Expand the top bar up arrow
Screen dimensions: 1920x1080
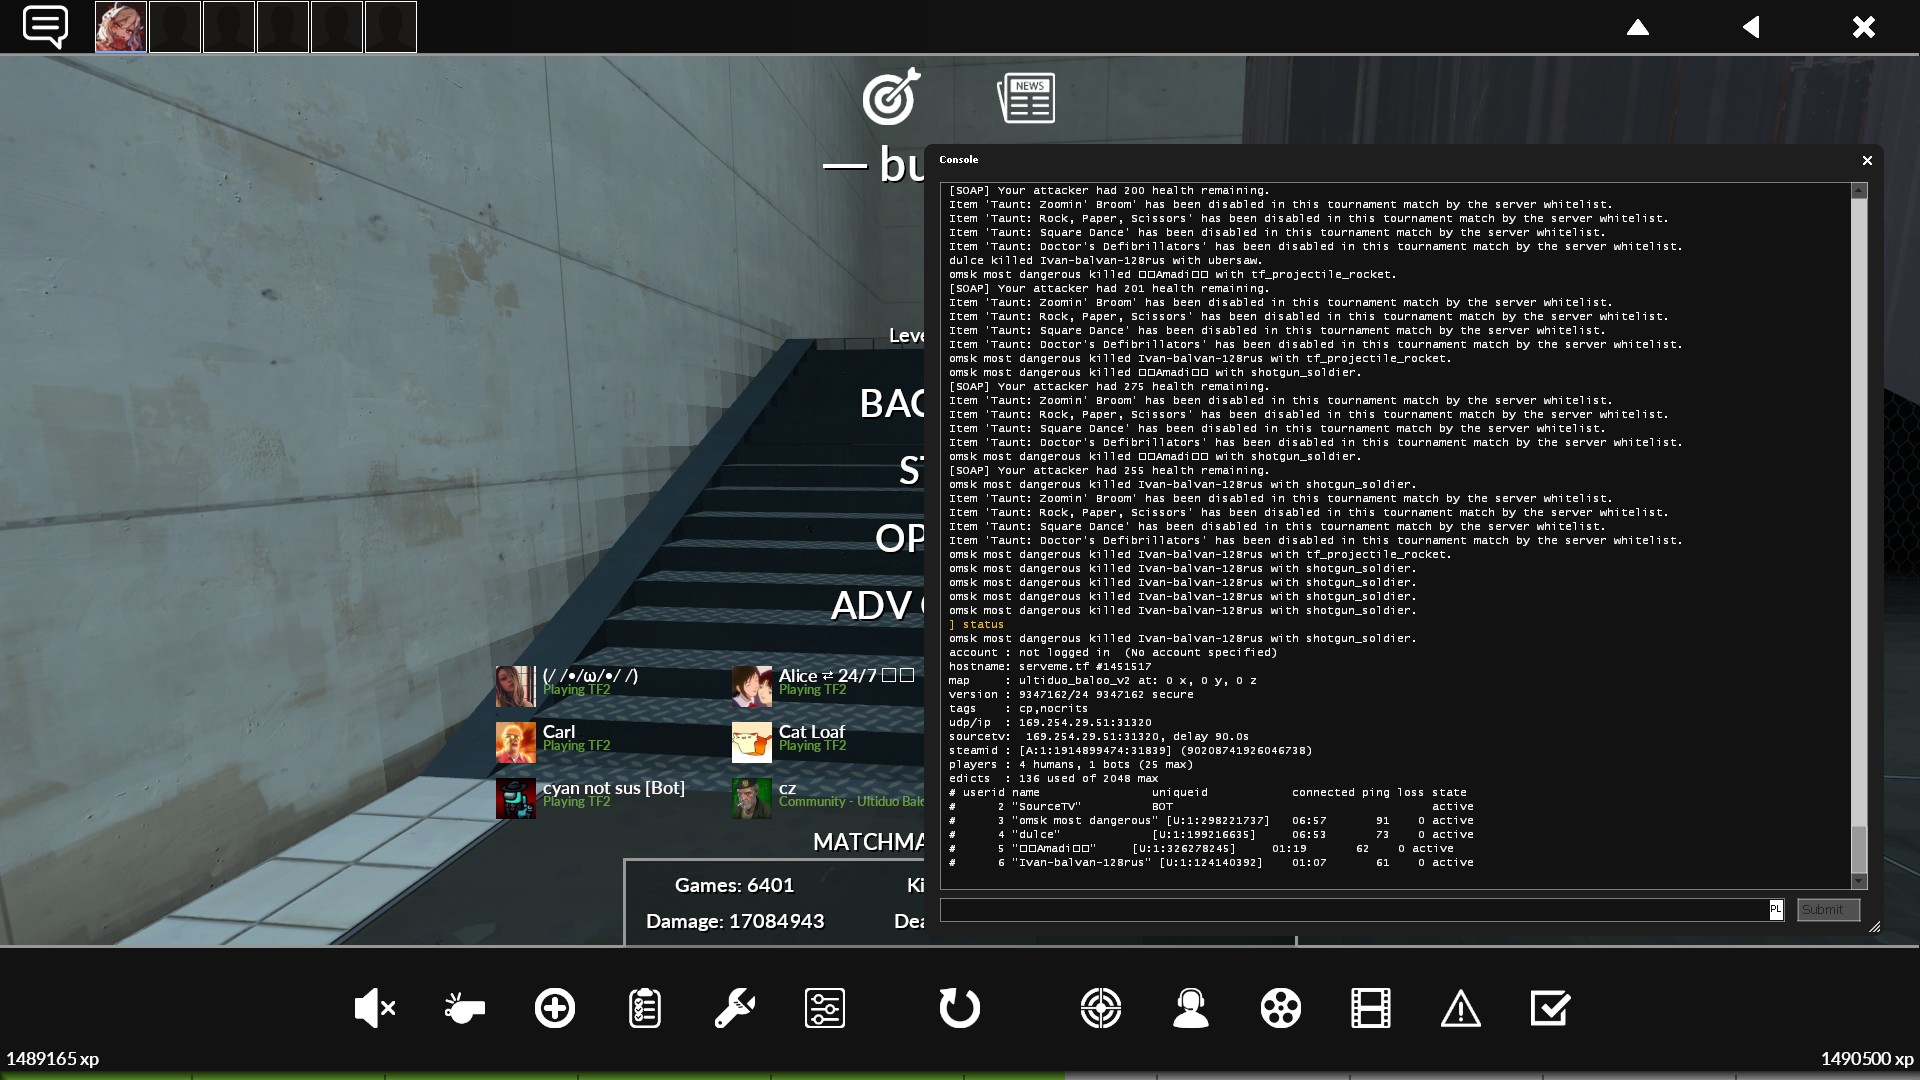[1638, 27]
